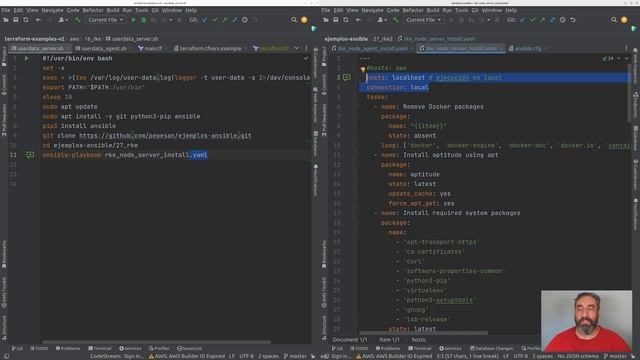The width and height of the screenshot is (640, 360).
Task: Switch to ansible.cfg tab
Action: [x=527, y=49]
